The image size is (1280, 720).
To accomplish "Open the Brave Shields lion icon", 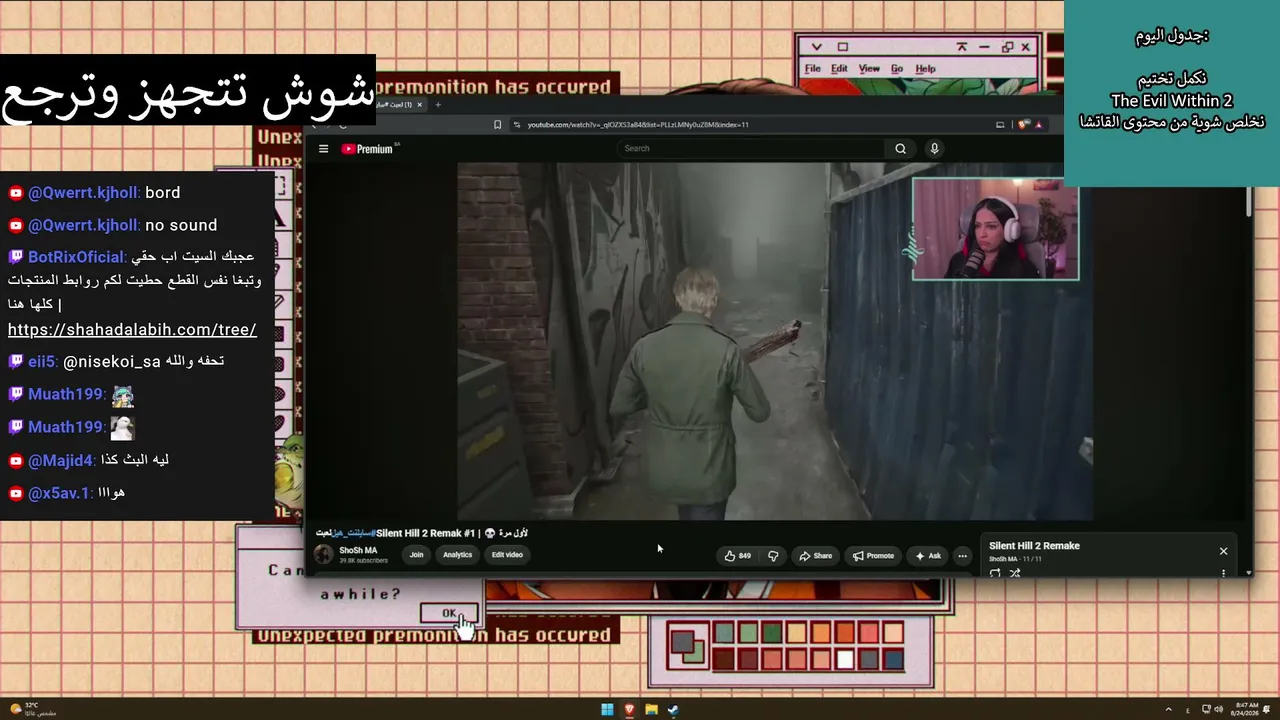I will [1022, 125].
